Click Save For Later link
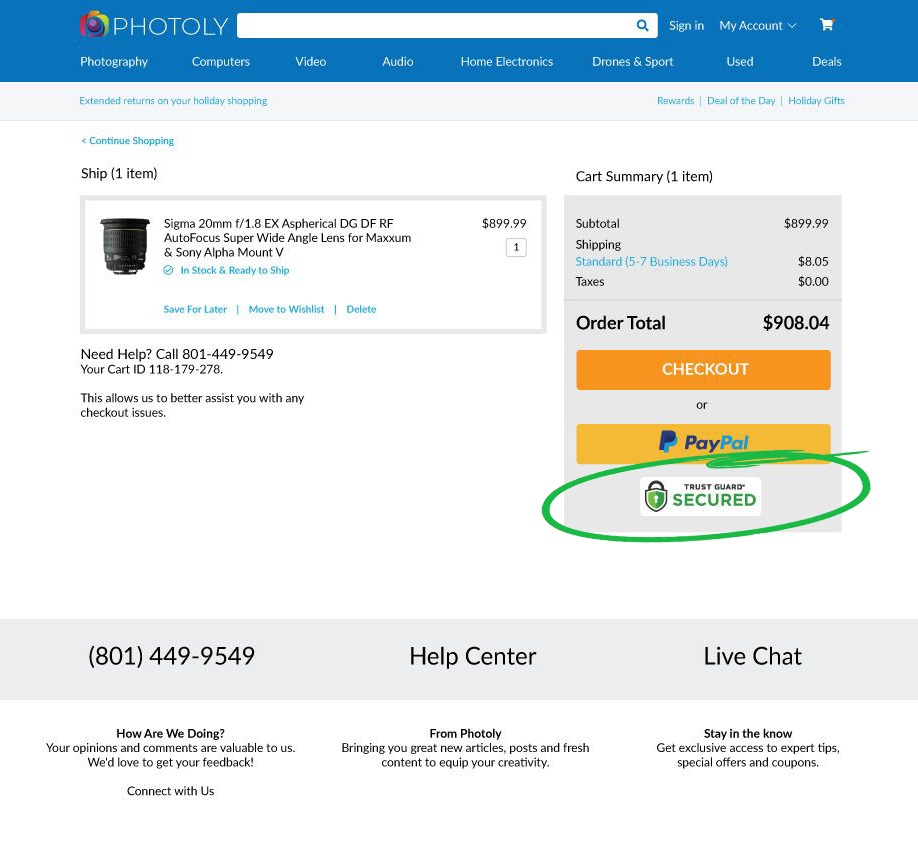 [x=195, y=309]
